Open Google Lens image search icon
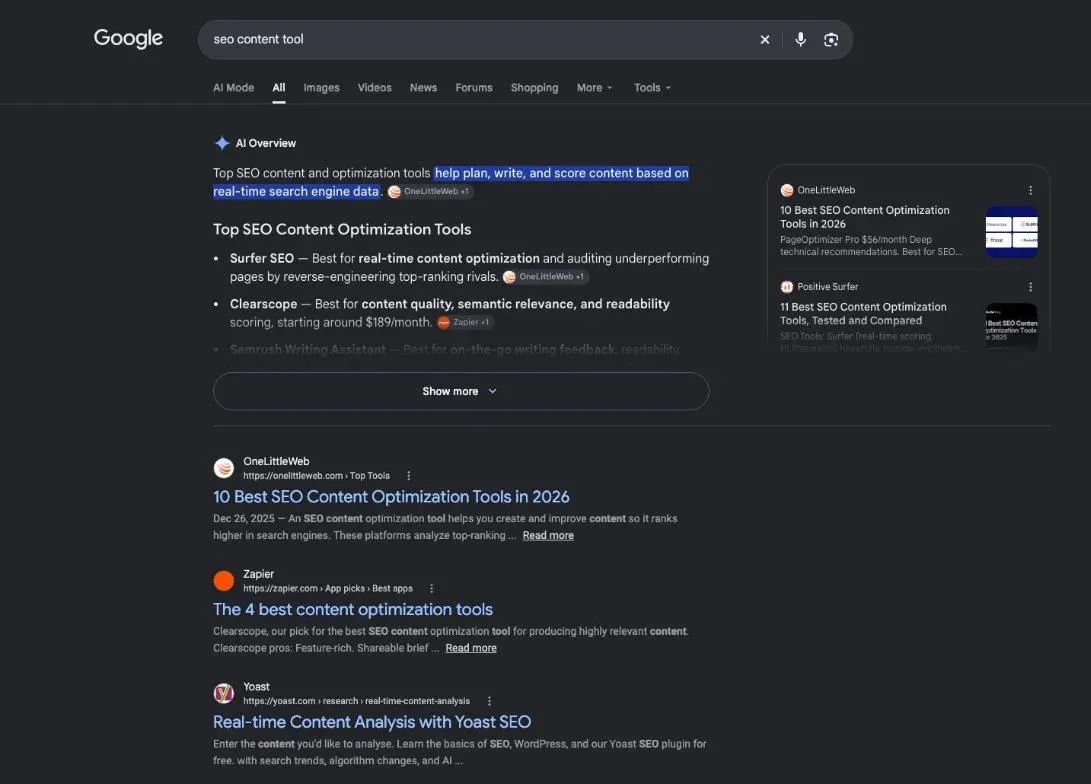1091x784 pixels. pos(831,40)
